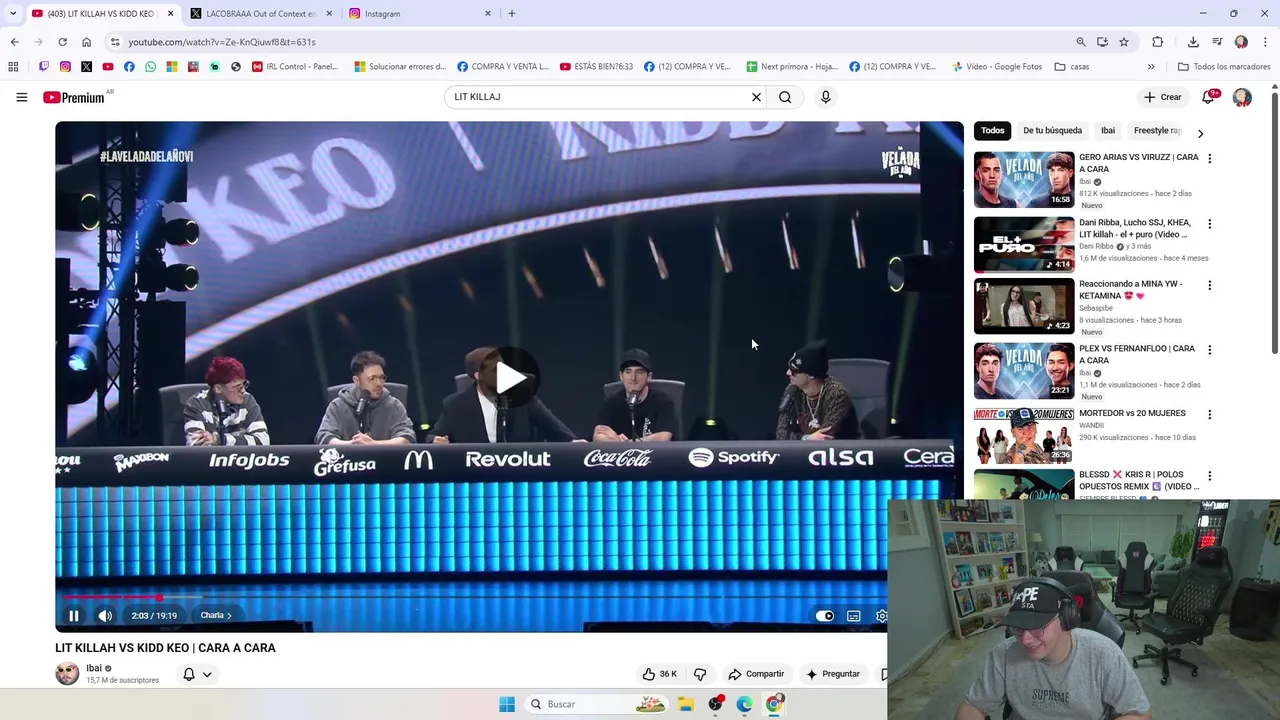Open the tab search dropdown arrow
This screenshot has height=720, width=1280.
pyautogui.click(x=13, y=13)
